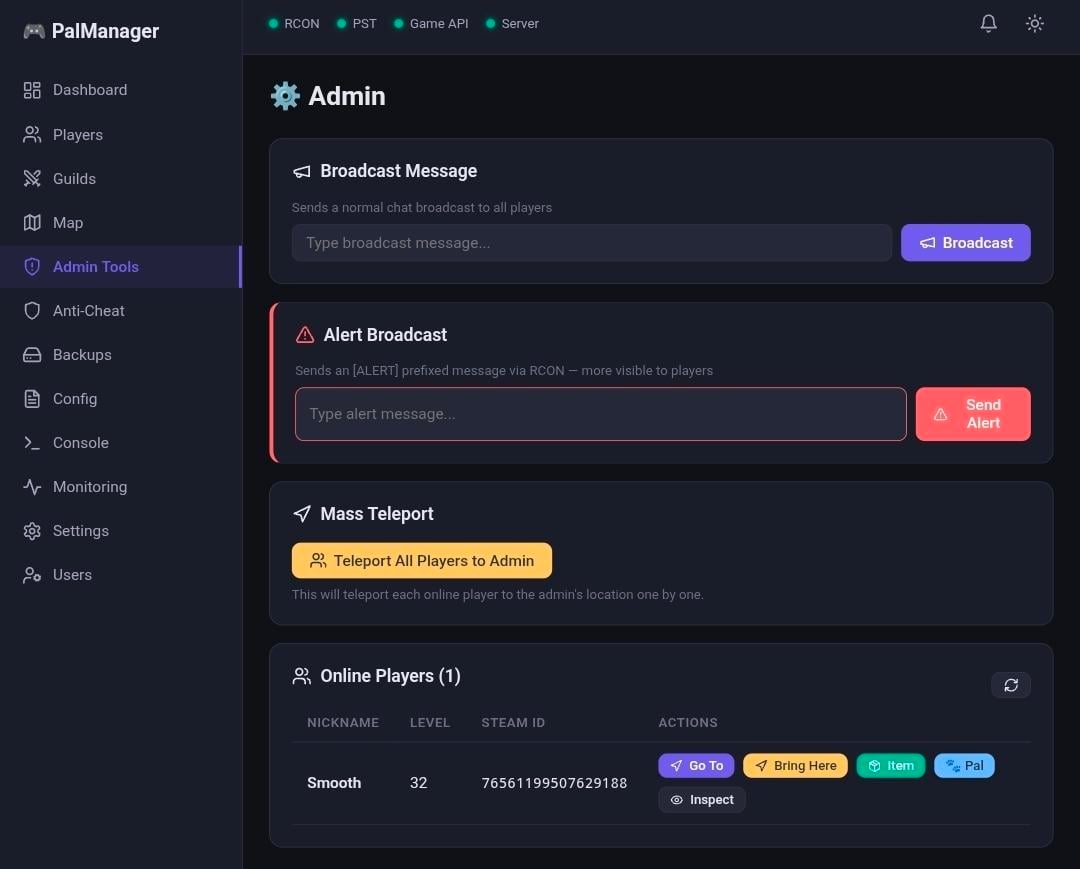The width and height of the screenshot is (1080, 869).
Task: Click the Monitoring pulse icon
Action: coord(32,487)
